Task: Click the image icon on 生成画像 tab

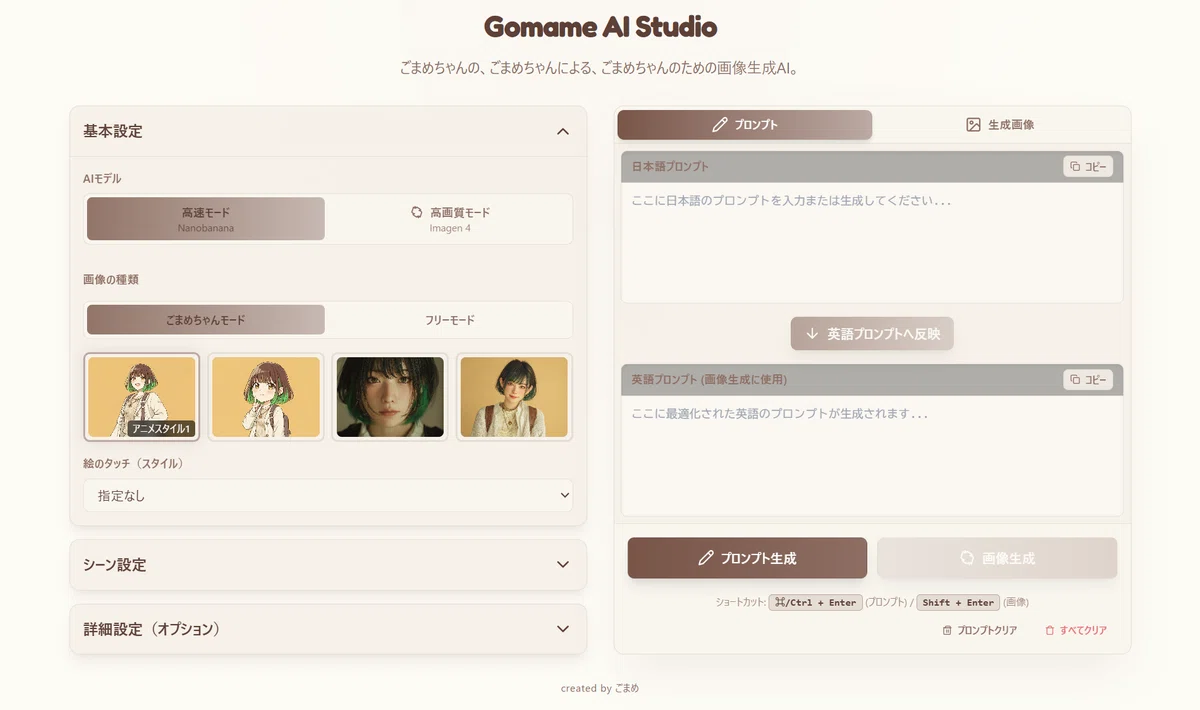Action: (x=973, y=125)
